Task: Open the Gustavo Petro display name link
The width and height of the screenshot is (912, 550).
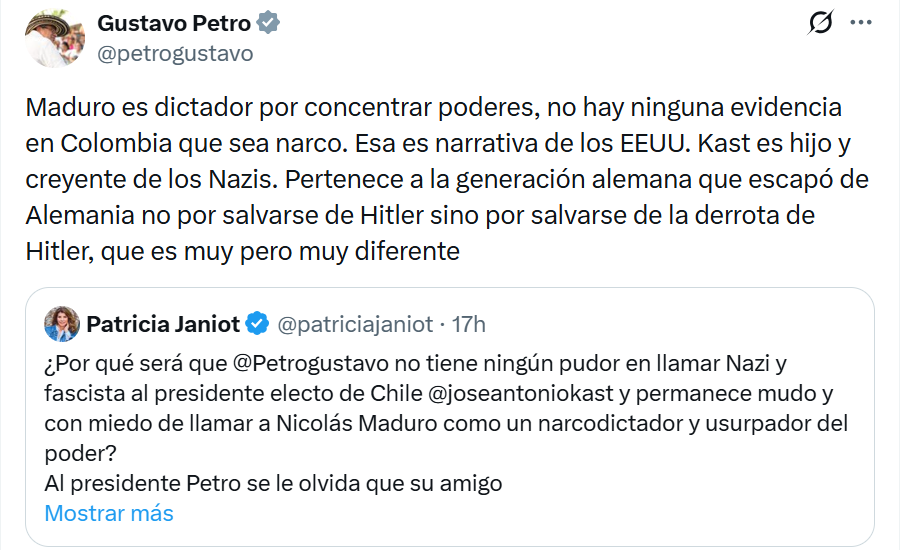Action: pyautogui.click(x=173, y=23)
